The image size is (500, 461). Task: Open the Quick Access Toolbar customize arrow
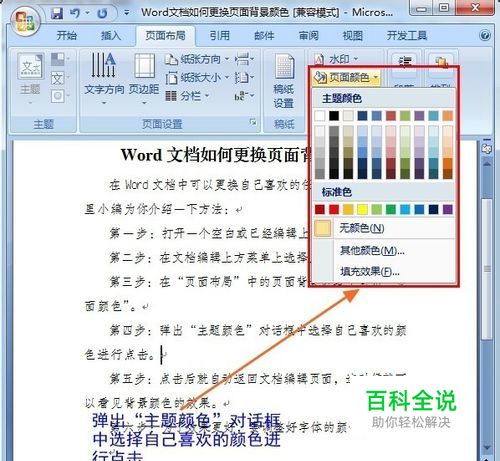pyautogui.click(x=126, y=13)
